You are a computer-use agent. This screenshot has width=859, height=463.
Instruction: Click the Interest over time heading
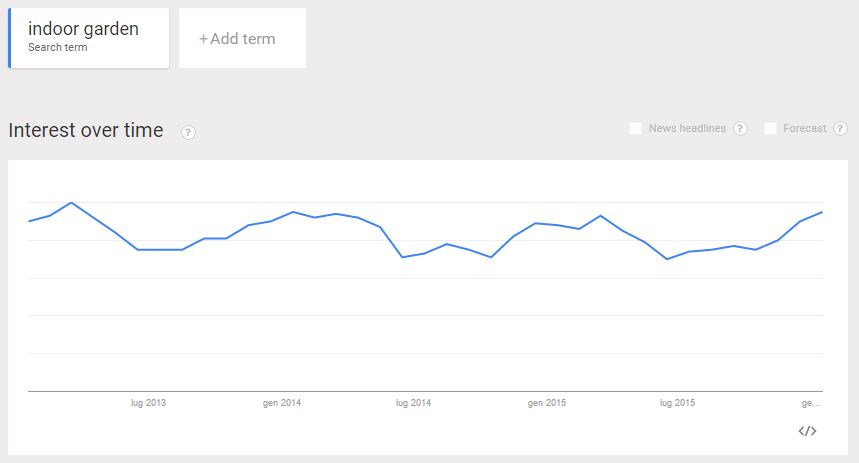86,130
